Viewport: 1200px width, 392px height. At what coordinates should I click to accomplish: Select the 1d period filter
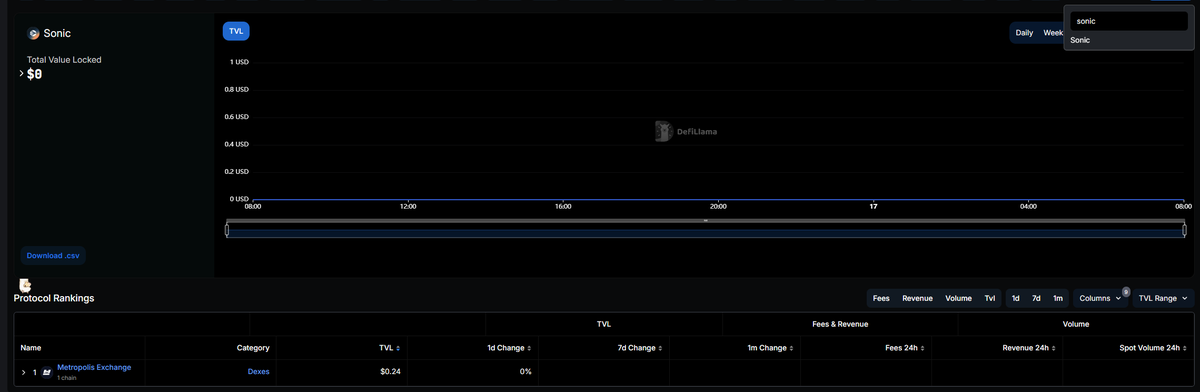click(1016, 298)
